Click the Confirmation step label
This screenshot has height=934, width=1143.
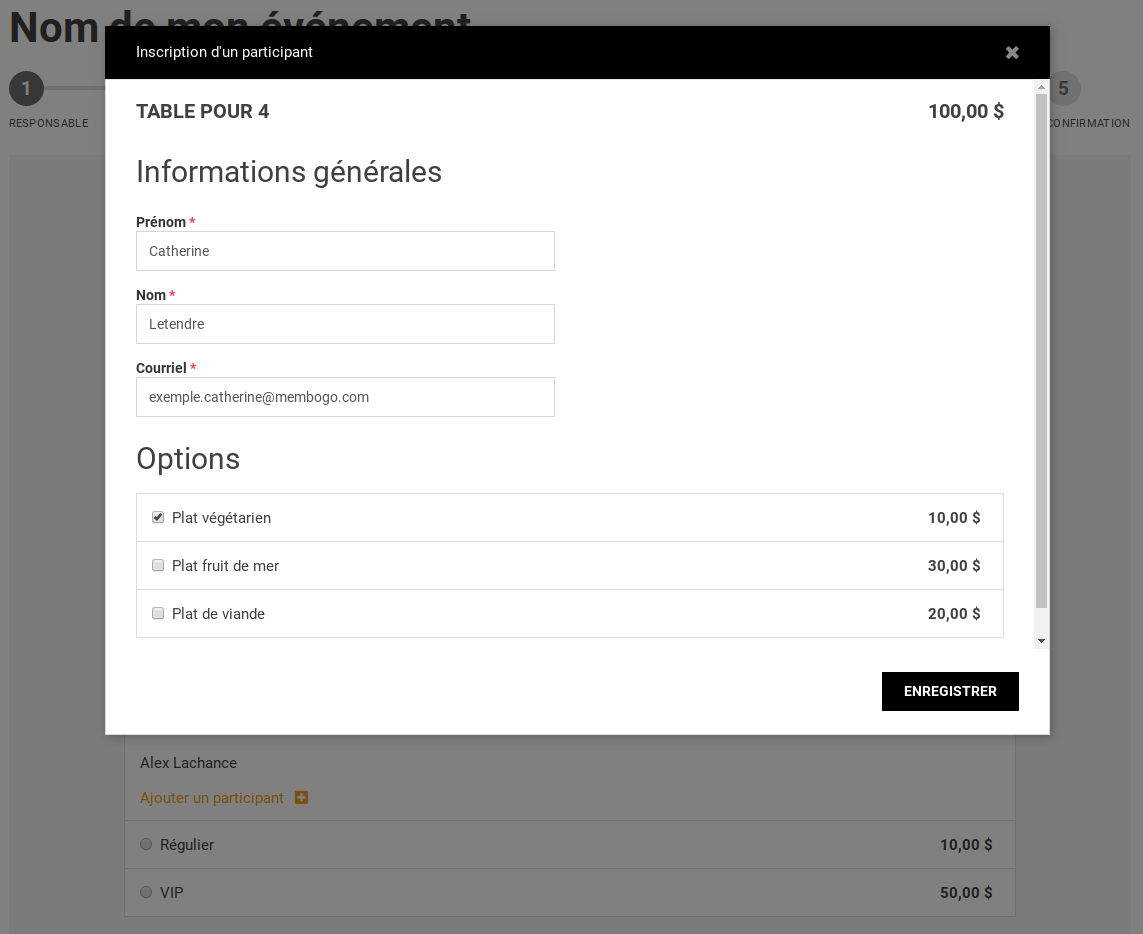pyautogui.click(x=1089, y=123)
